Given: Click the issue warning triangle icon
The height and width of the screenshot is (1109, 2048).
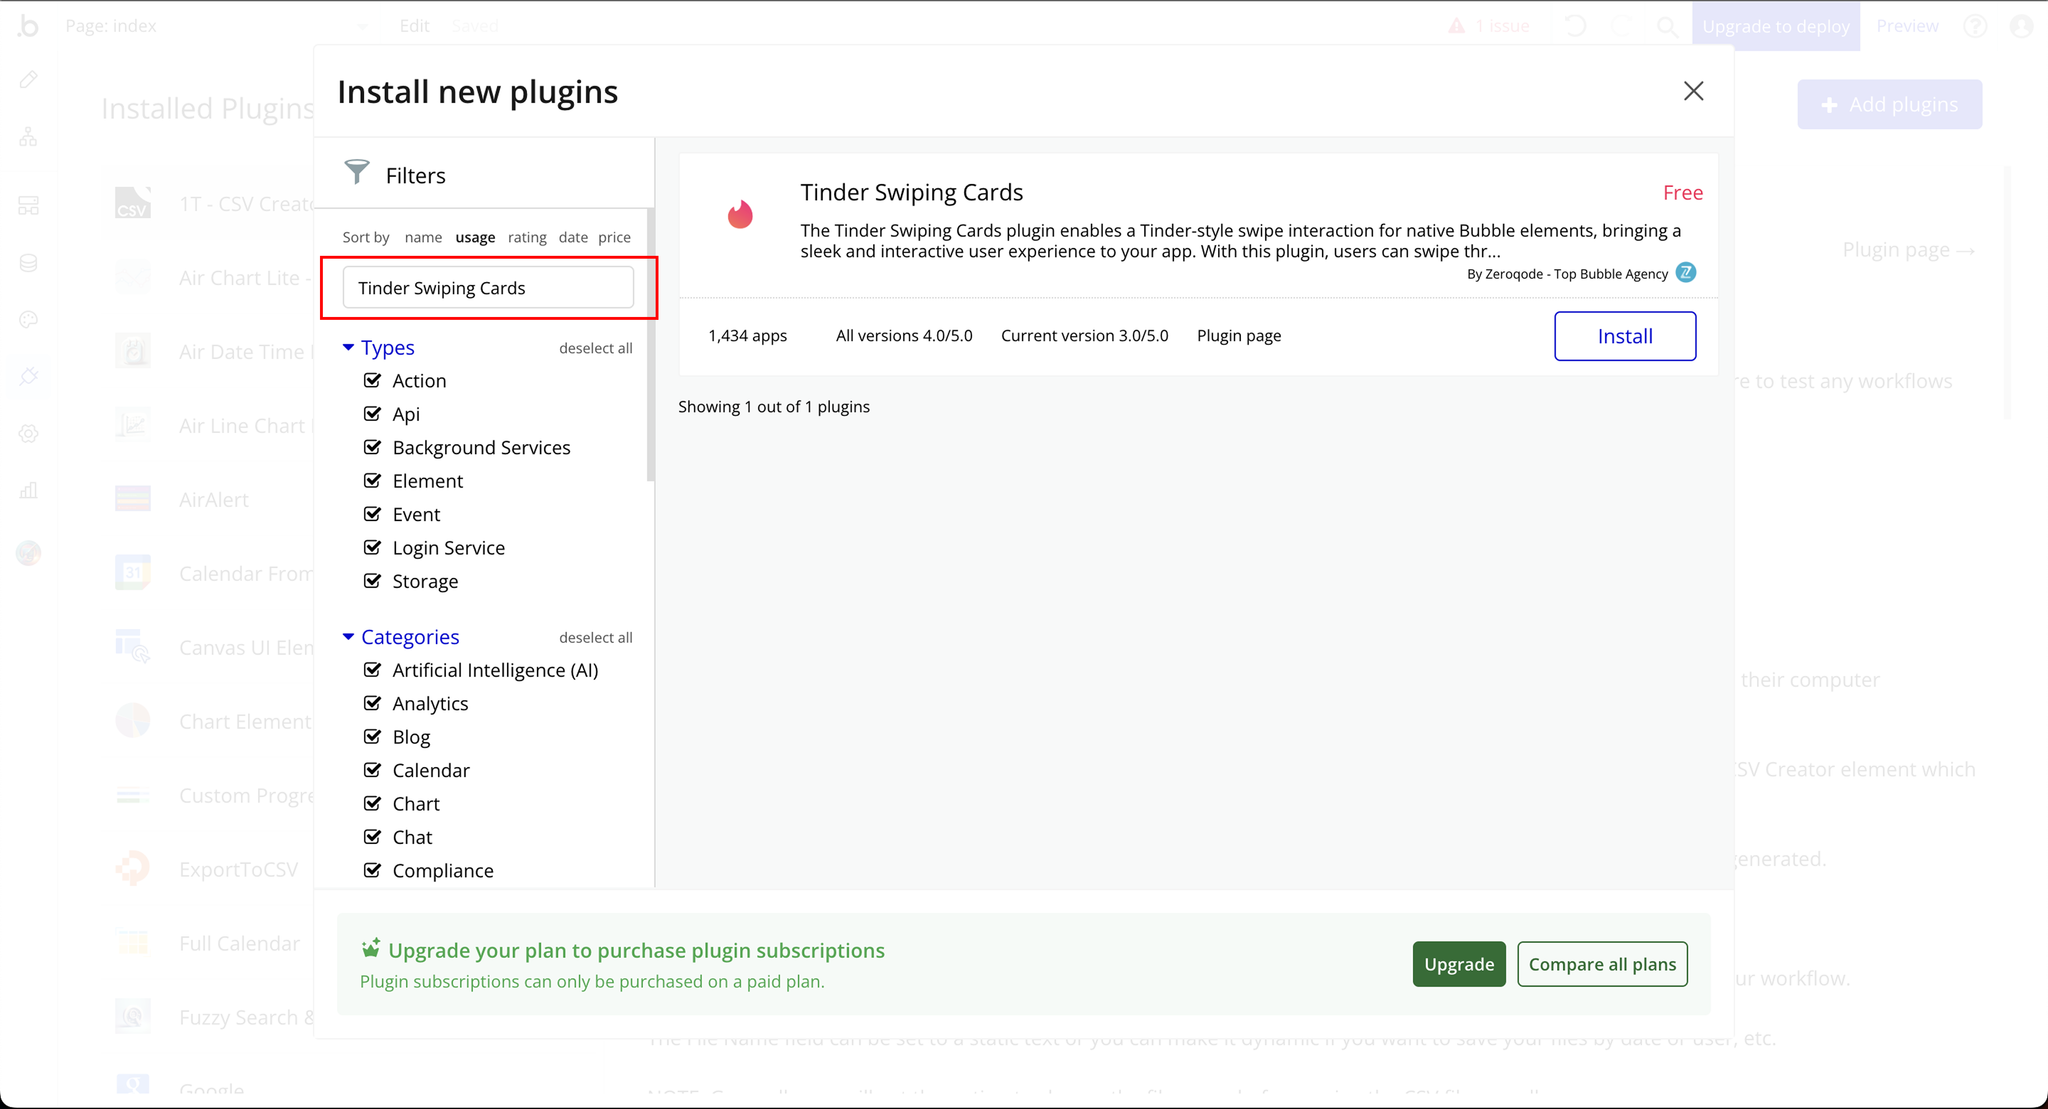Looking at the screenshot, I should point(1456,26).
